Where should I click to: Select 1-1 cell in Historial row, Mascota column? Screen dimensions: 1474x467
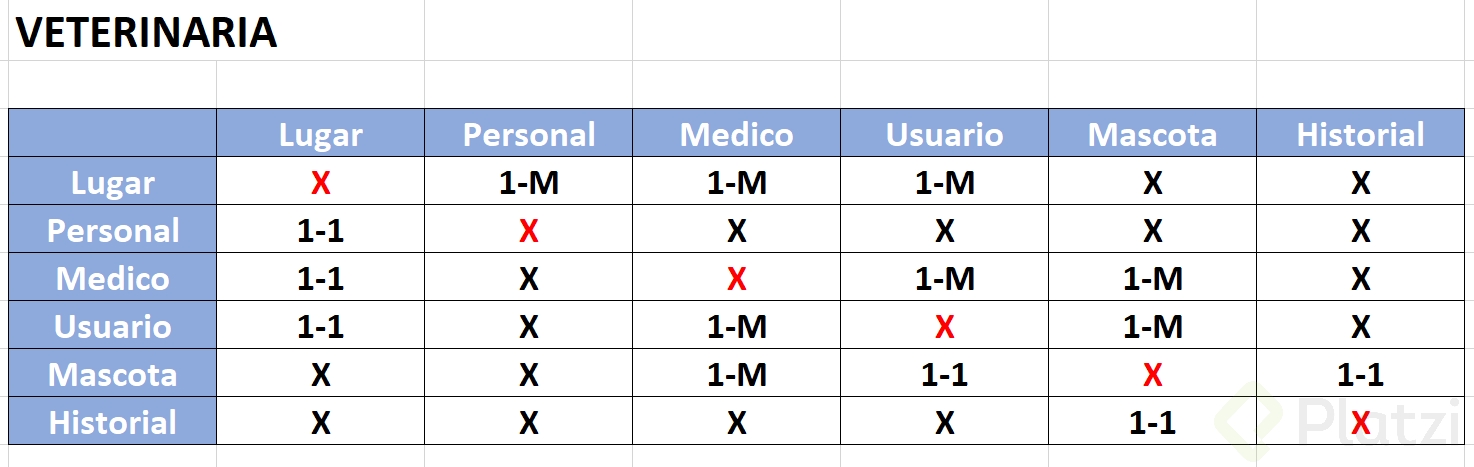[x=1152, y=423]
